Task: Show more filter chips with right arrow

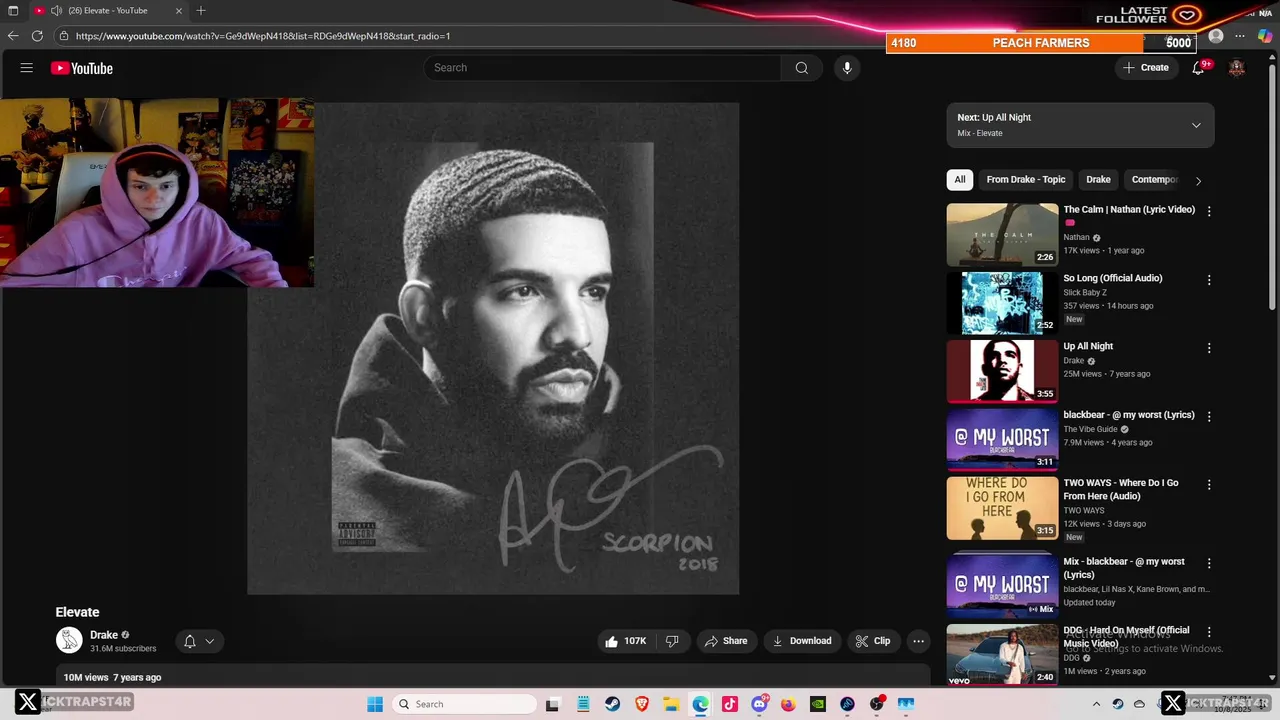Action: coord(1198,181)
